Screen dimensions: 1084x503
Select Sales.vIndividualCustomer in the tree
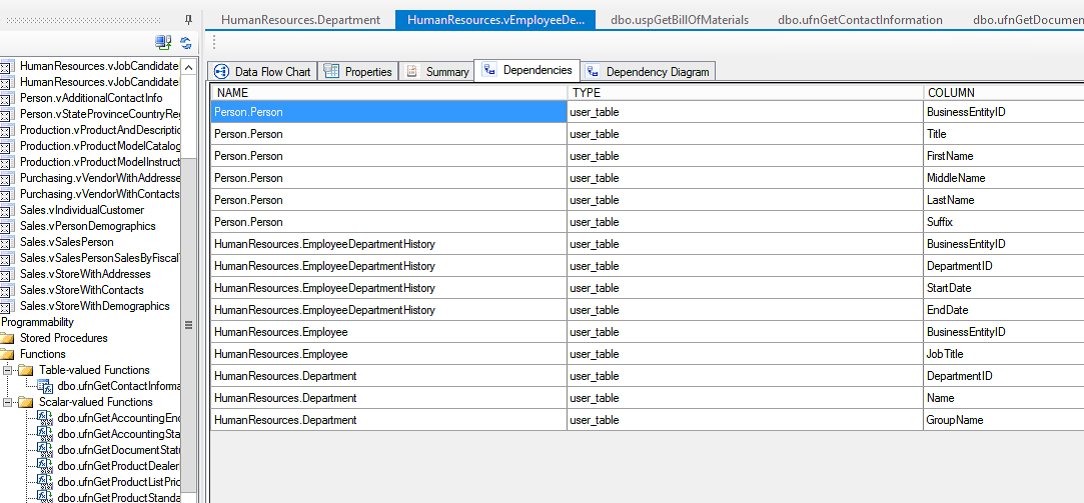82,210
